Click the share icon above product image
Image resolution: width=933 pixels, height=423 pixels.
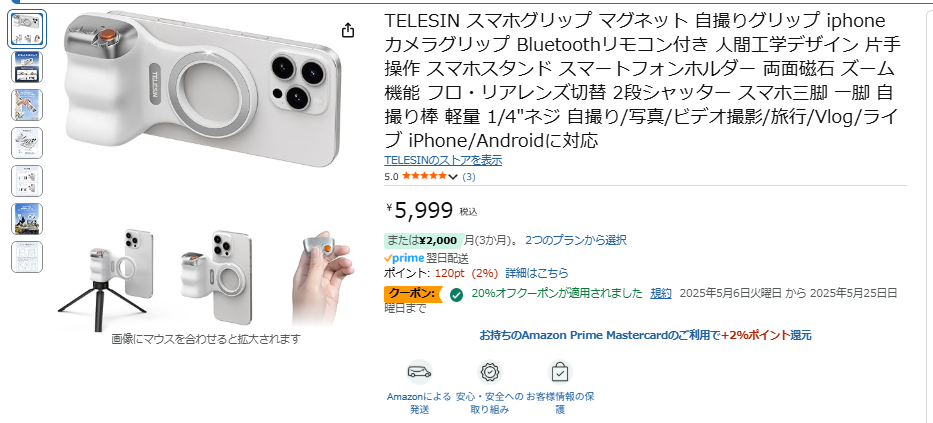click(348, 31)
